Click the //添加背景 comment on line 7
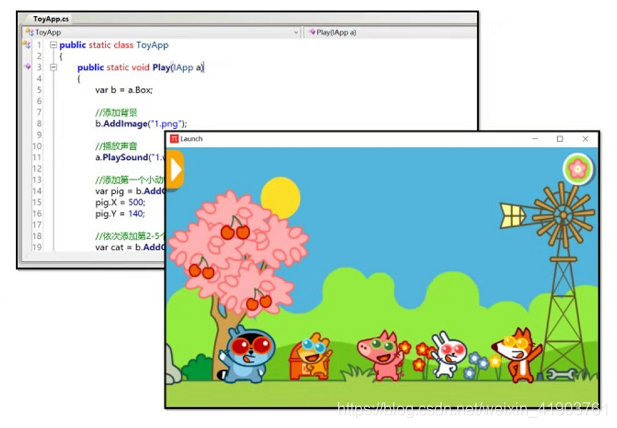The image size is (617, 428). point(116,113)
